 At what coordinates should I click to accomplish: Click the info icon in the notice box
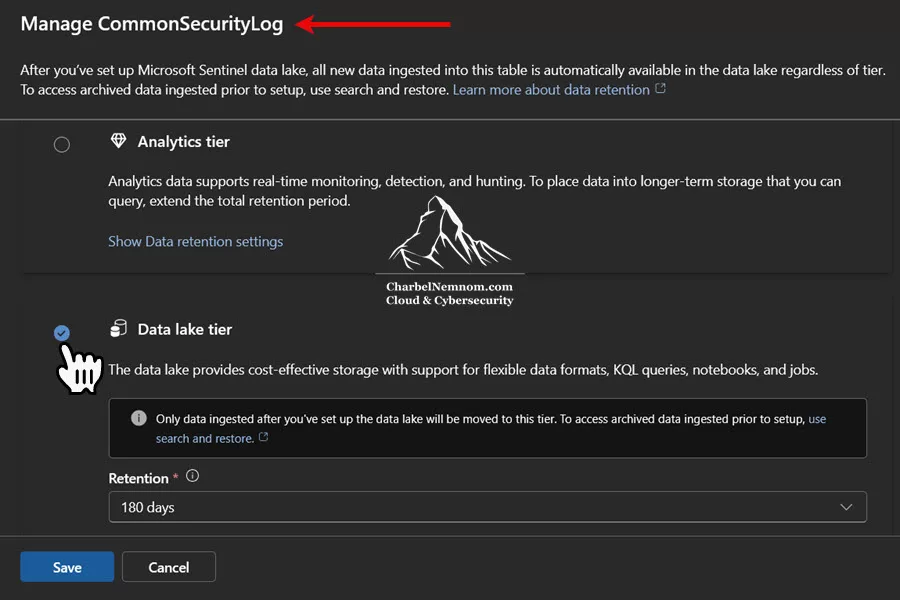139,418
